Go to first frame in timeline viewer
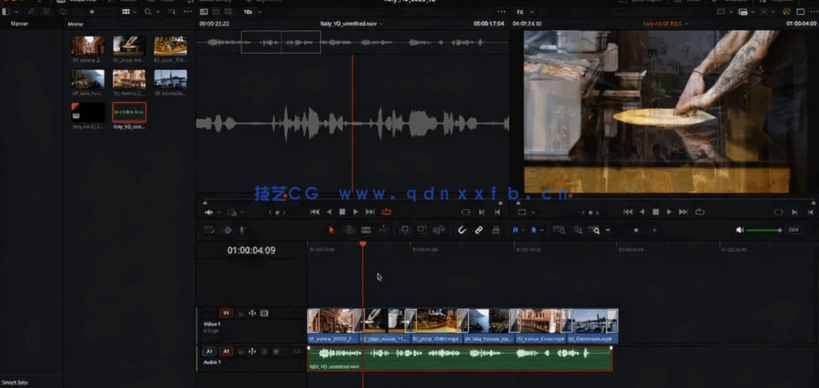Viewport: 819px width, 388px height. [x=628, y=211]
